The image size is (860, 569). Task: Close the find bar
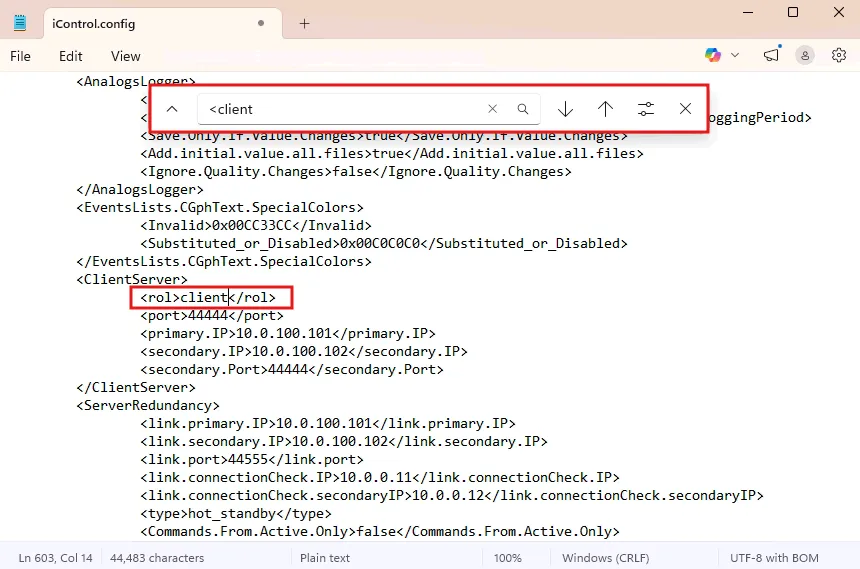[686, 109]
